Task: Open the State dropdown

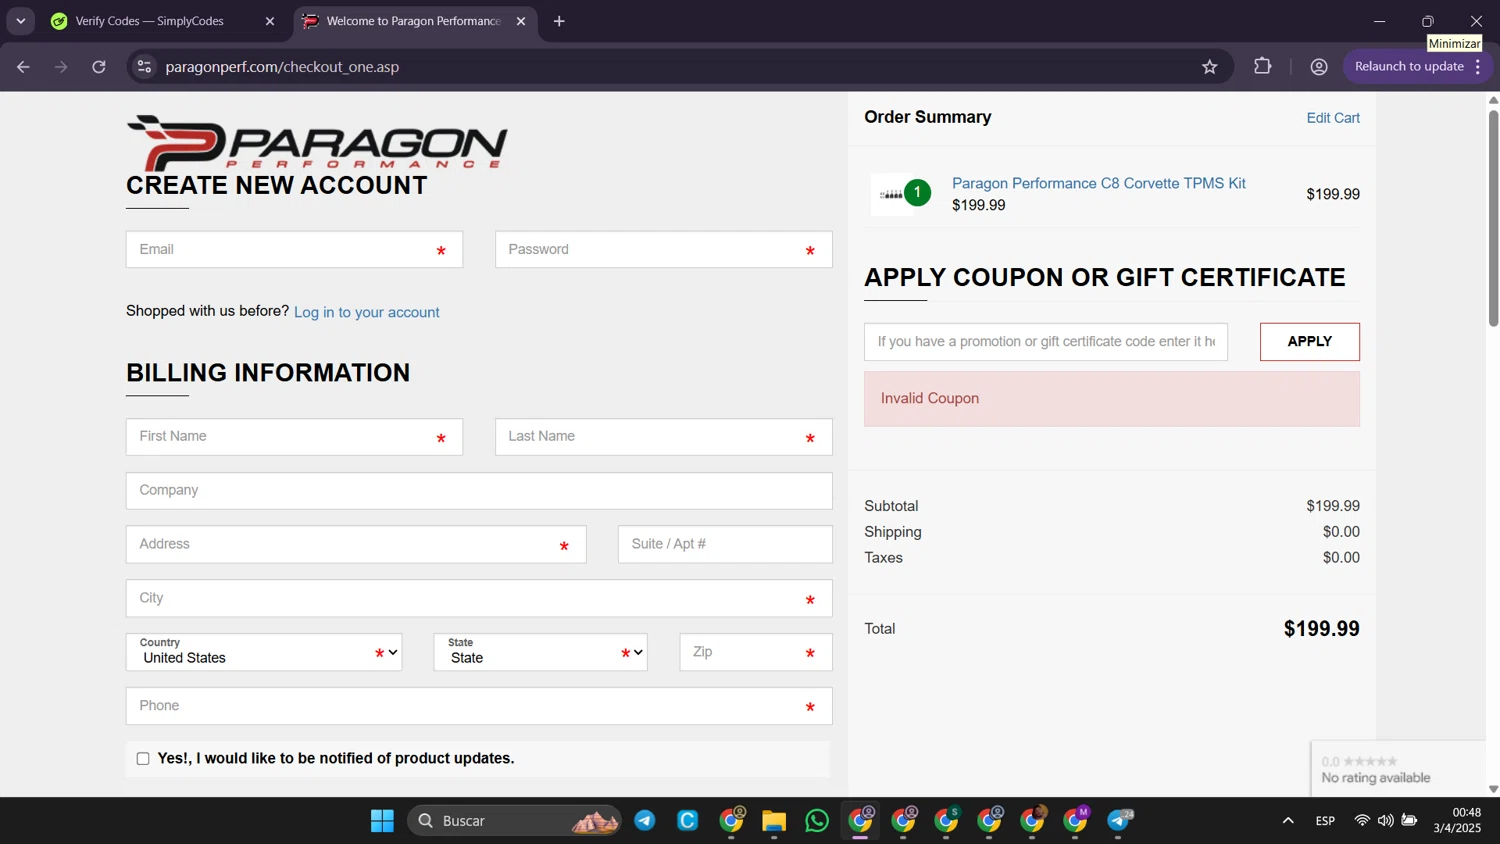Action: coord(541,652)
